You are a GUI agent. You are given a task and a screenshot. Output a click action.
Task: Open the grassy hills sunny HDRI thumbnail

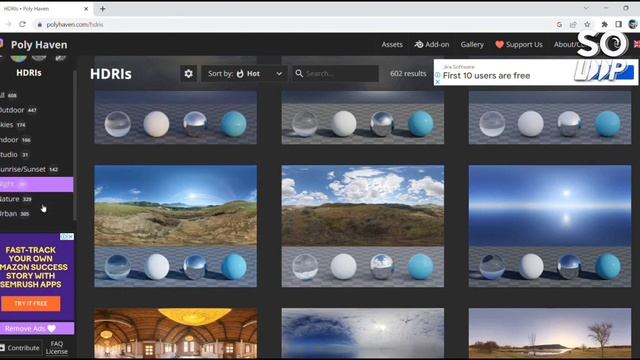176,226
